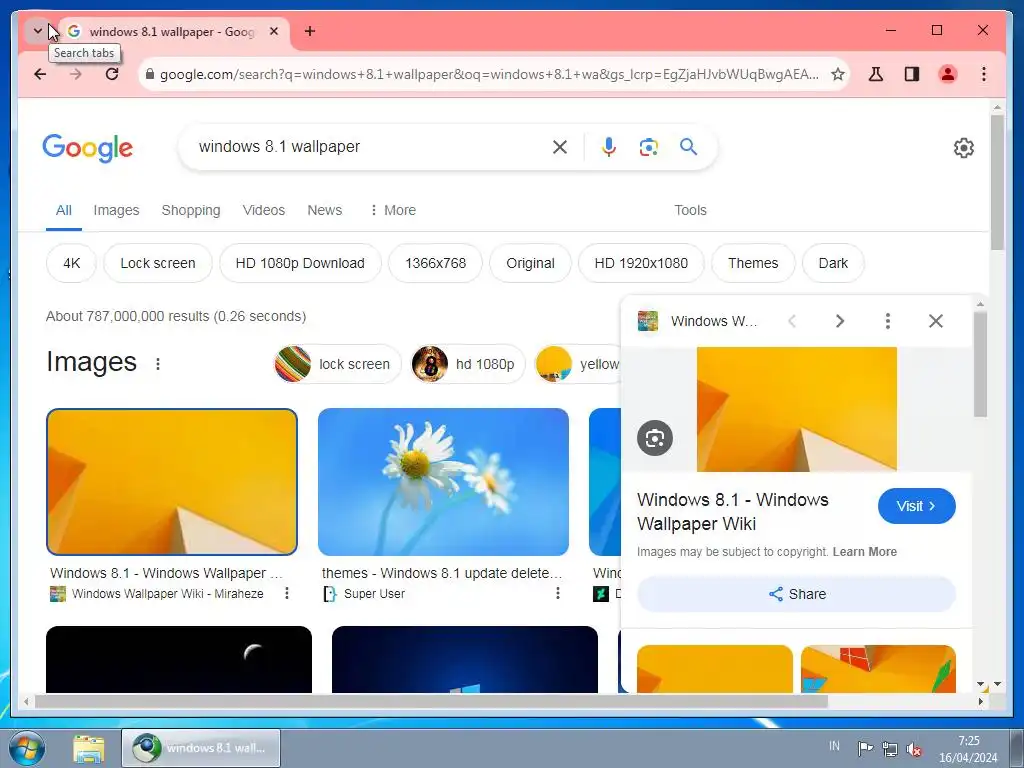Apply the Lock screen filter chip

(x=158, y=263)
